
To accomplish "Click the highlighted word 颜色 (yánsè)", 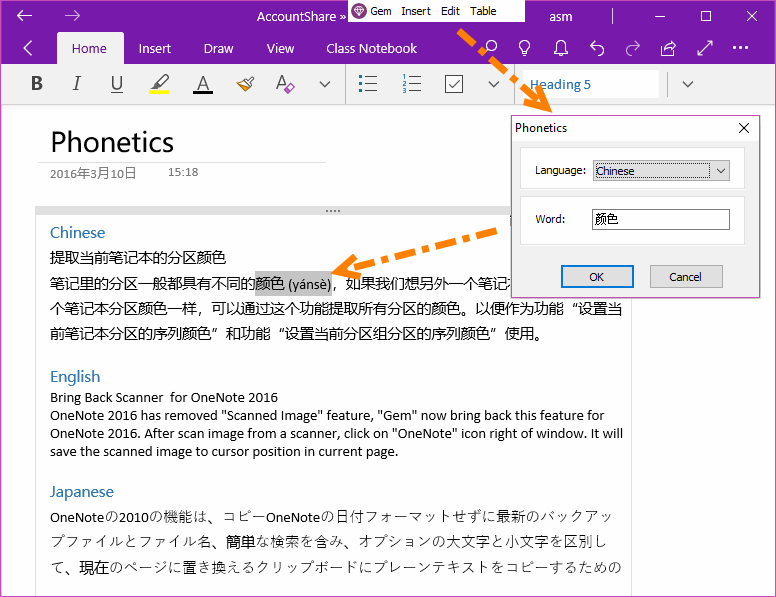I will tap(293, 284).
